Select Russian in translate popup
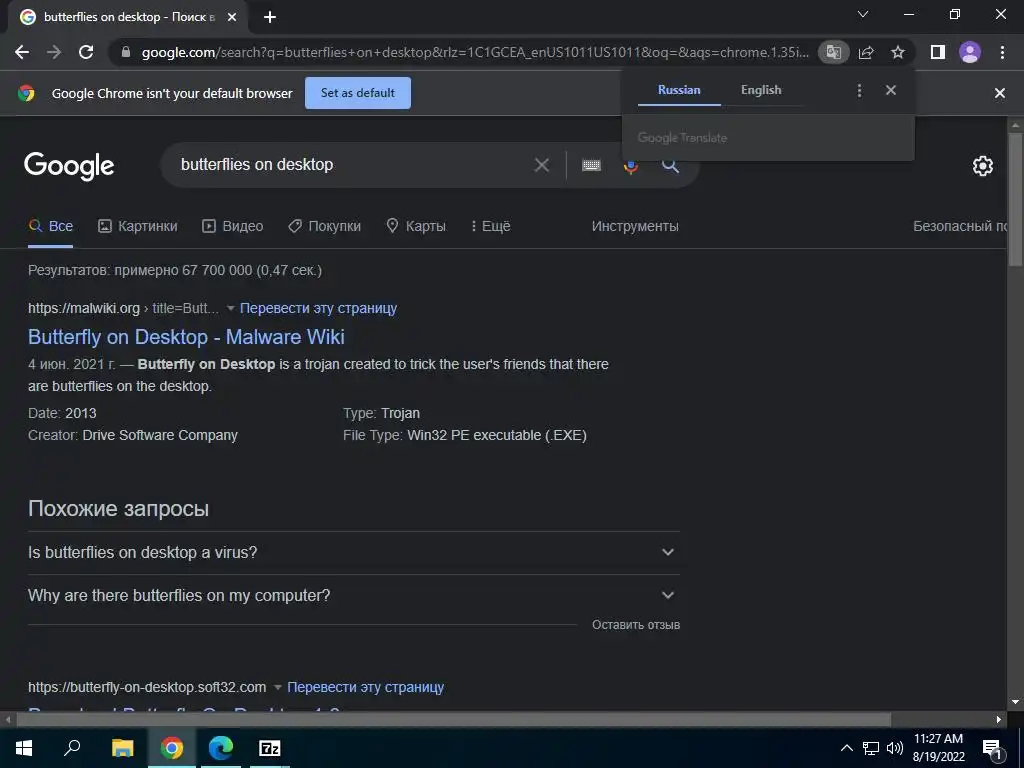Viewport: 1024px width, 768px height. 679,90
